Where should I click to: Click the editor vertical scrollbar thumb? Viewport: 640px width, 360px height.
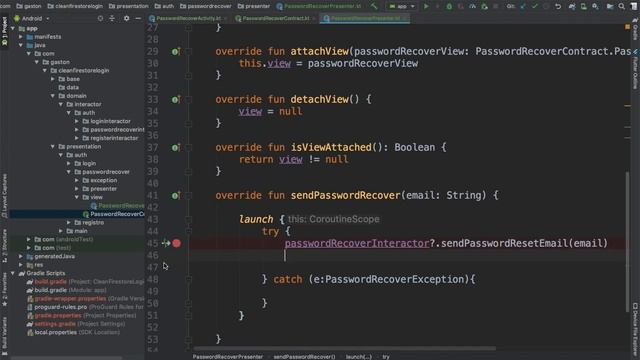(627, 241)
